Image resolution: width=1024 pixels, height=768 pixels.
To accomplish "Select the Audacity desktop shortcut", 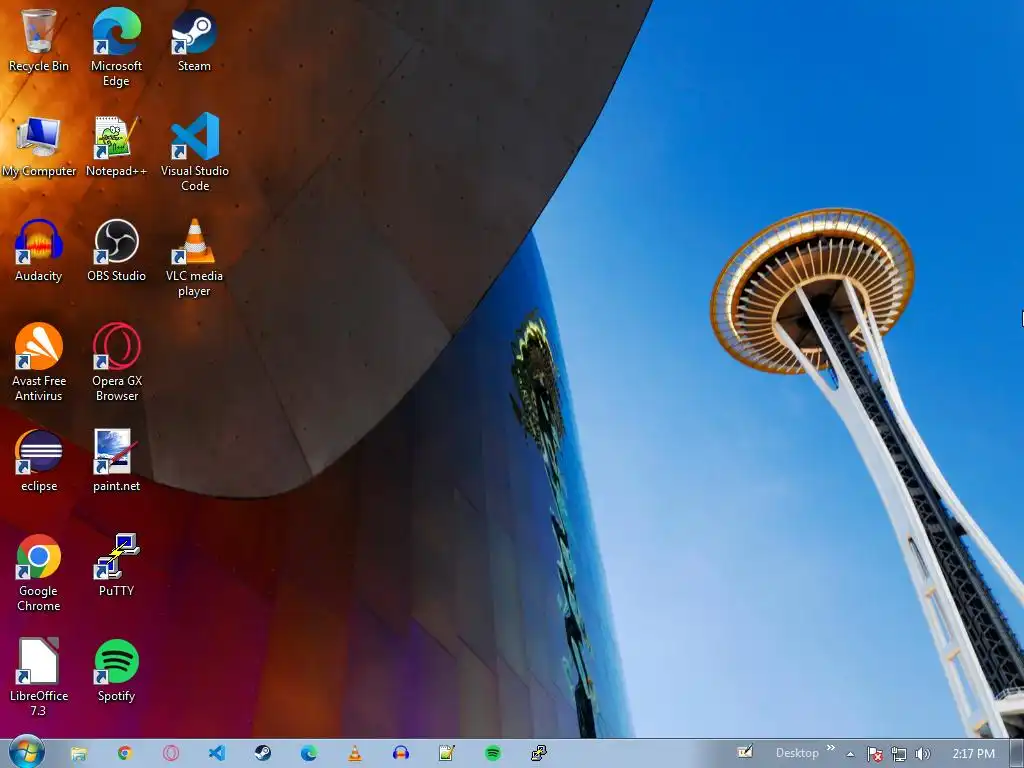I will [39, 249].
